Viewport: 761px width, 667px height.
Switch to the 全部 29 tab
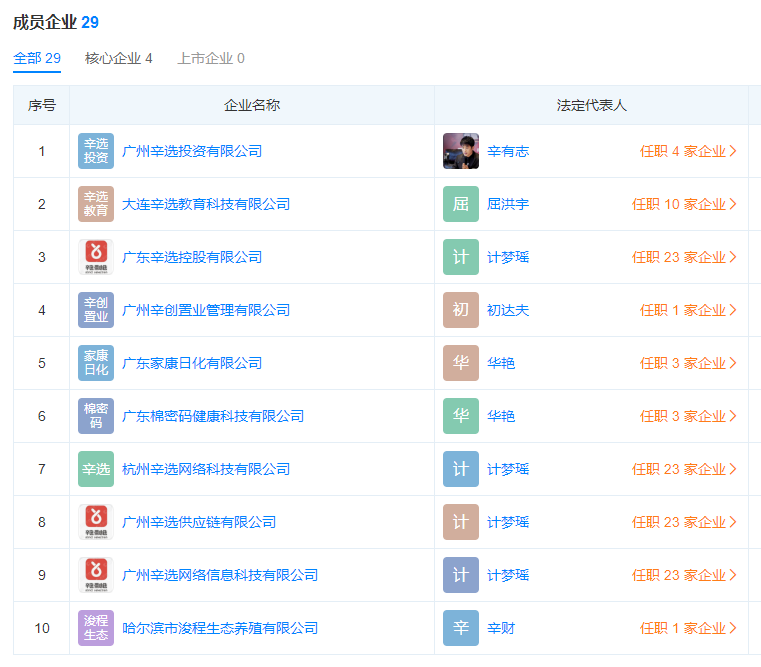tap(37, 58)
